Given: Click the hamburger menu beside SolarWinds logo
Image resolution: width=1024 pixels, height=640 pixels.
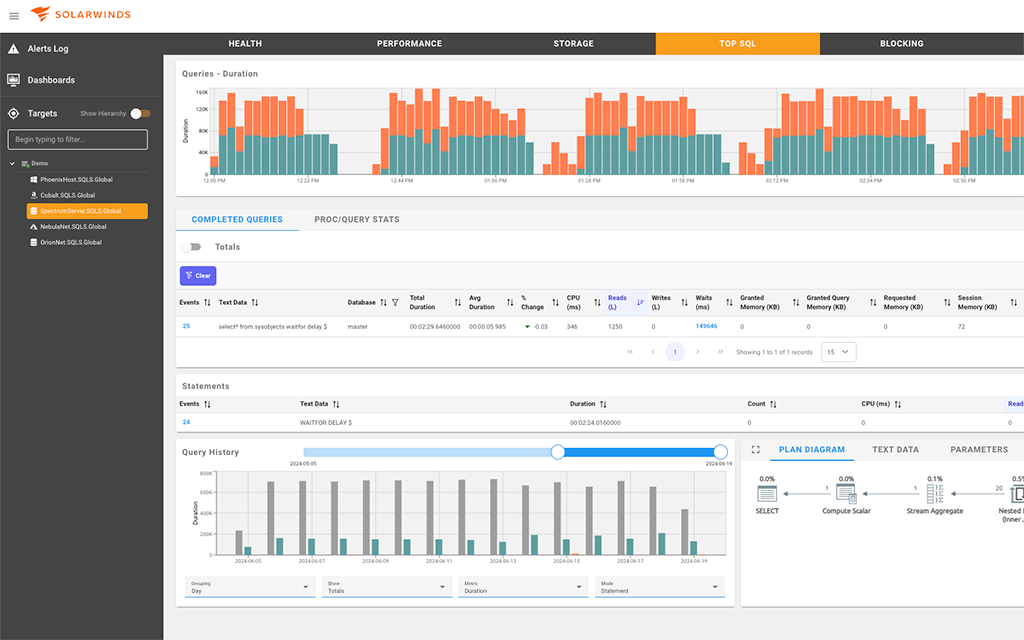Looking at the screenshot, I should click(14, 15).
